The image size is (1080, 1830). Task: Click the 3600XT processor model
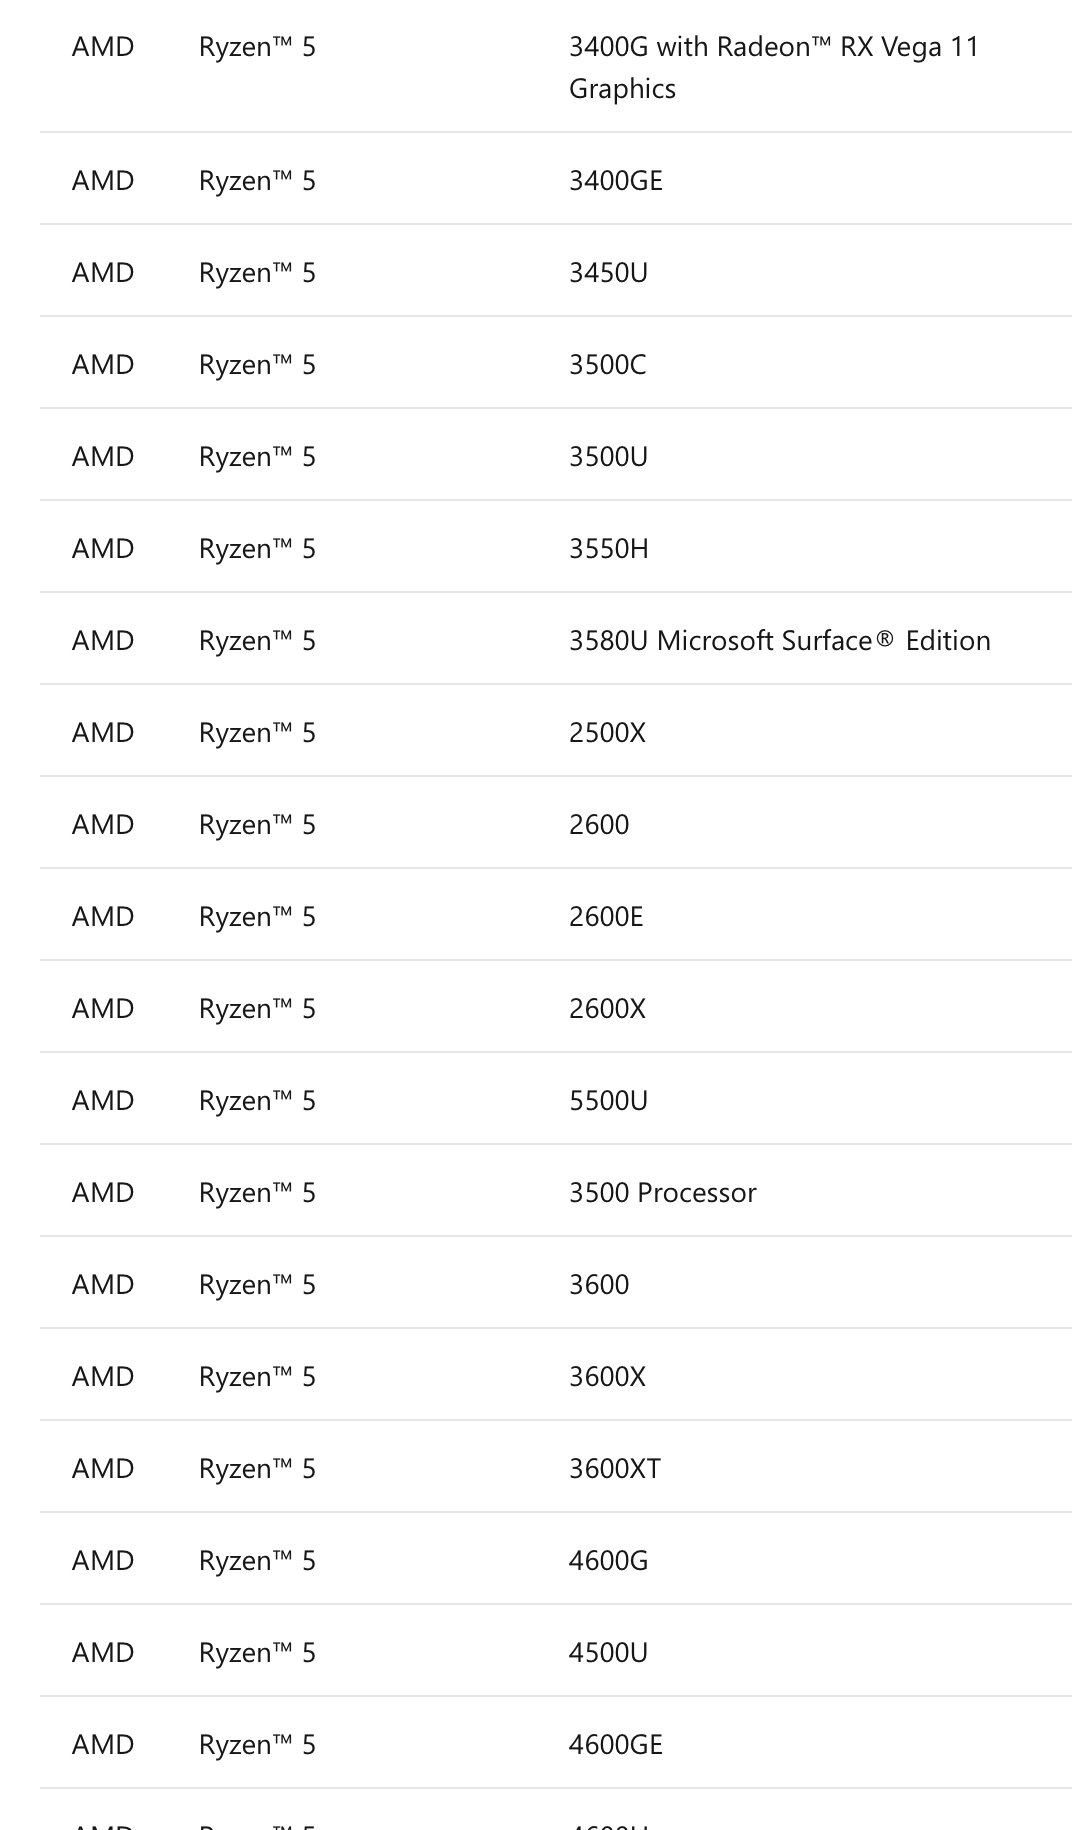[614, 1469]
